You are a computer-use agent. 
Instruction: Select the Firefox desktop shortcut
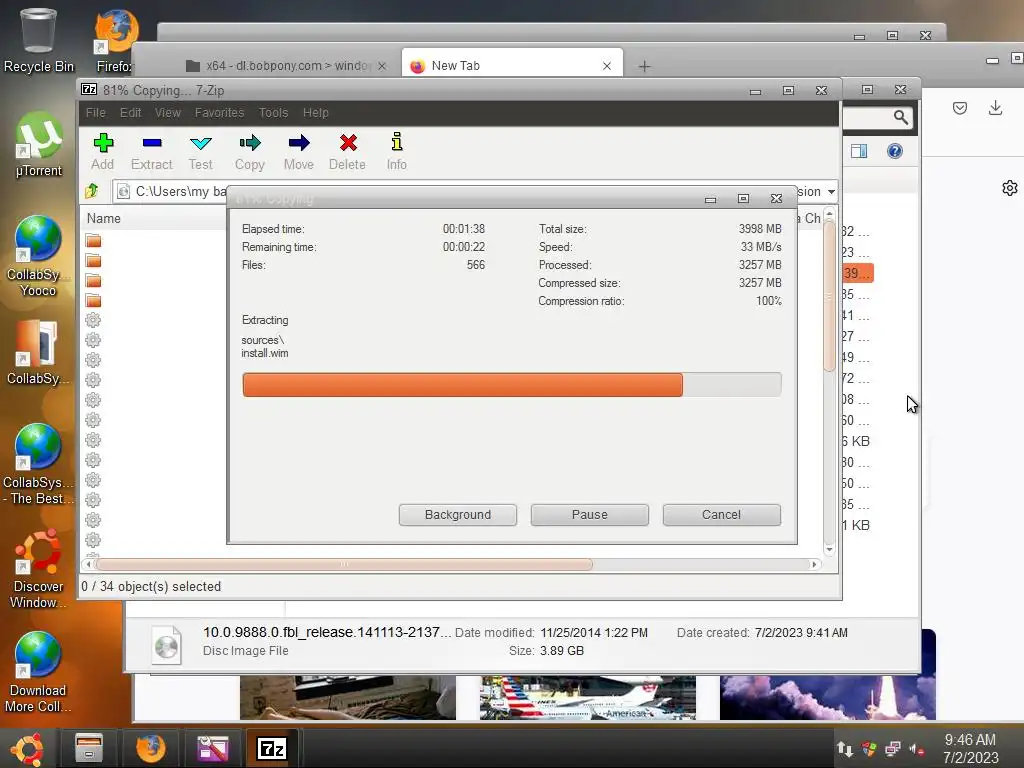(x=114, y=40)
